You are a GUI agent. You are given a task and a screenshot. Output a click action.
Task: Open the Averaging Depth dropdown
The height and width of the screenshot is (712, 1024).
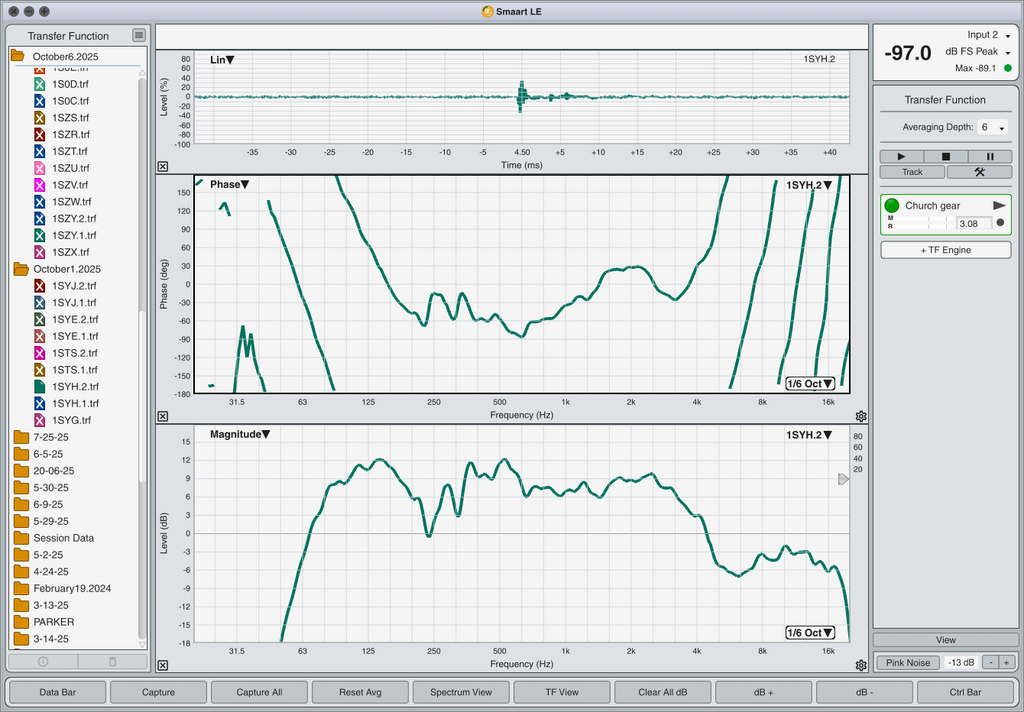(993, 128)
